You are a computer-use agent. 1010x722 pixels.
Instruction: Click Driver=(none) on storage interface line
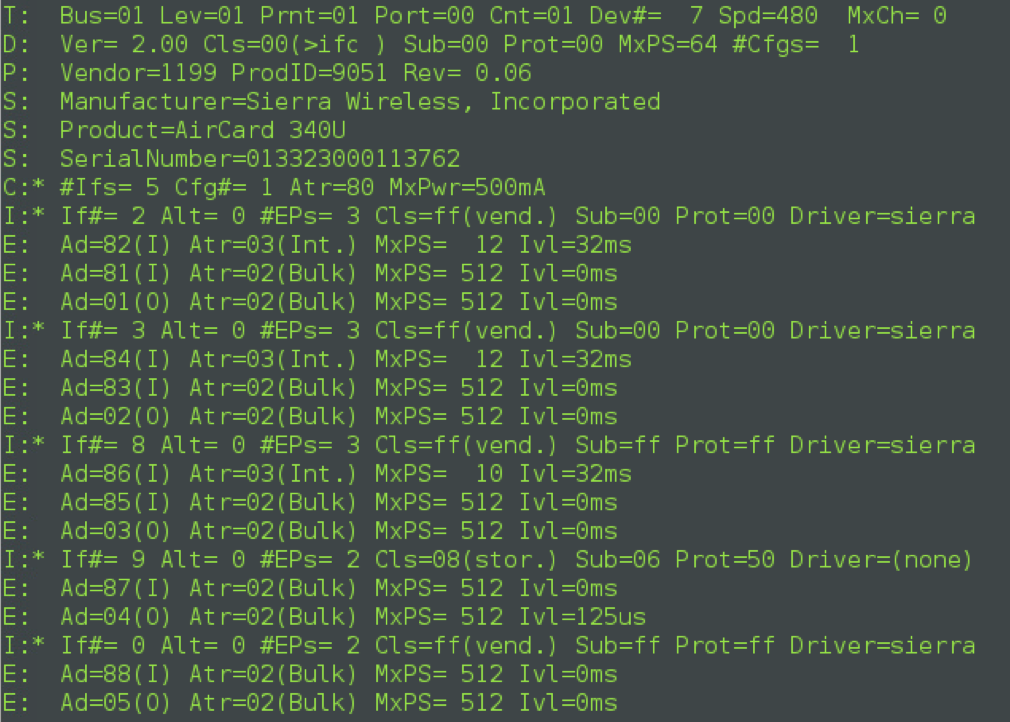[x=881, y=559]
